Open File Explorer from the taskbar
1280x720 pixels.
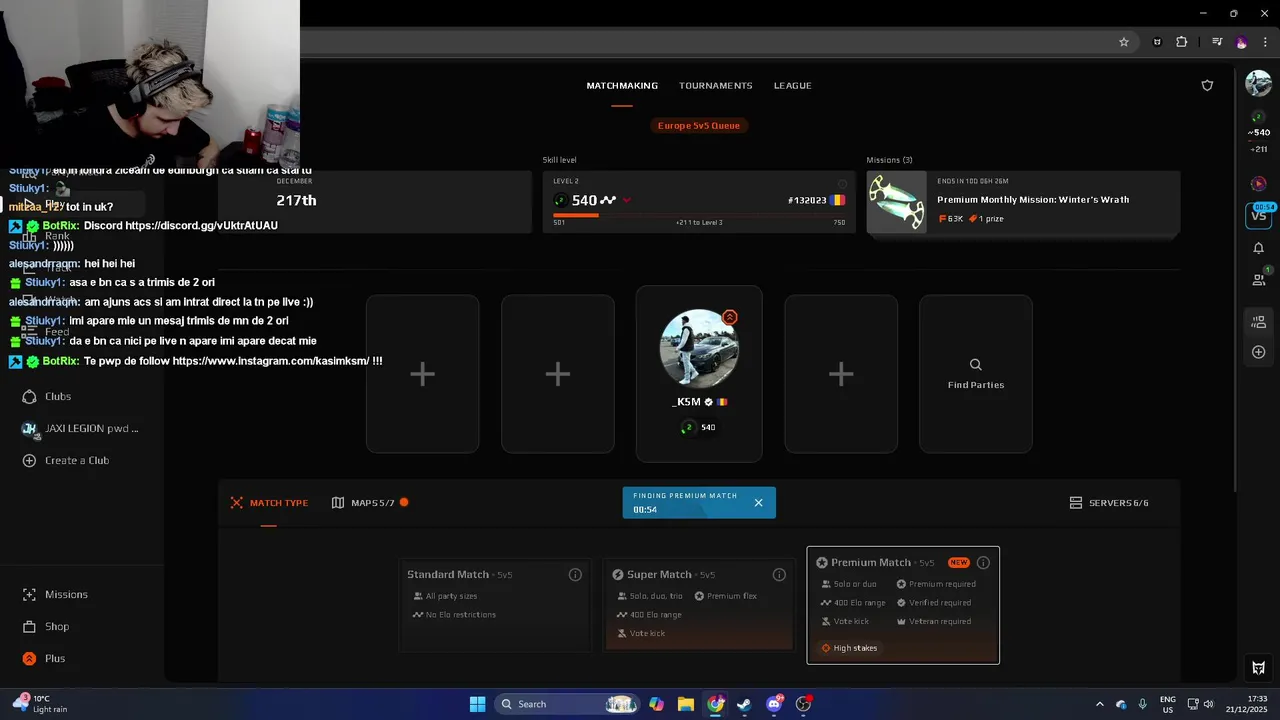pyautogui.click(x=686, y=704)
